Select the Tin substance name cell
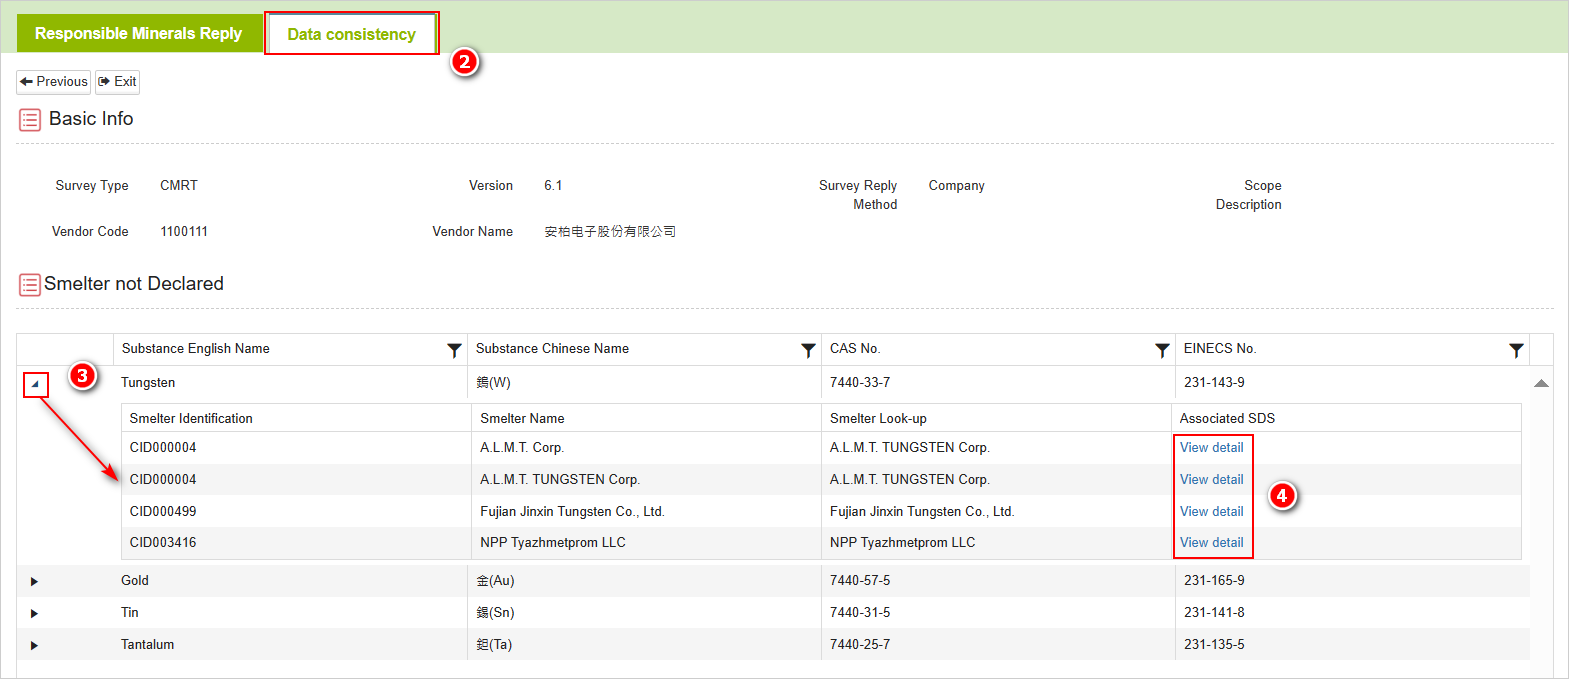Viewport: 1569px width, 679px height. click(x=130, y=613)
